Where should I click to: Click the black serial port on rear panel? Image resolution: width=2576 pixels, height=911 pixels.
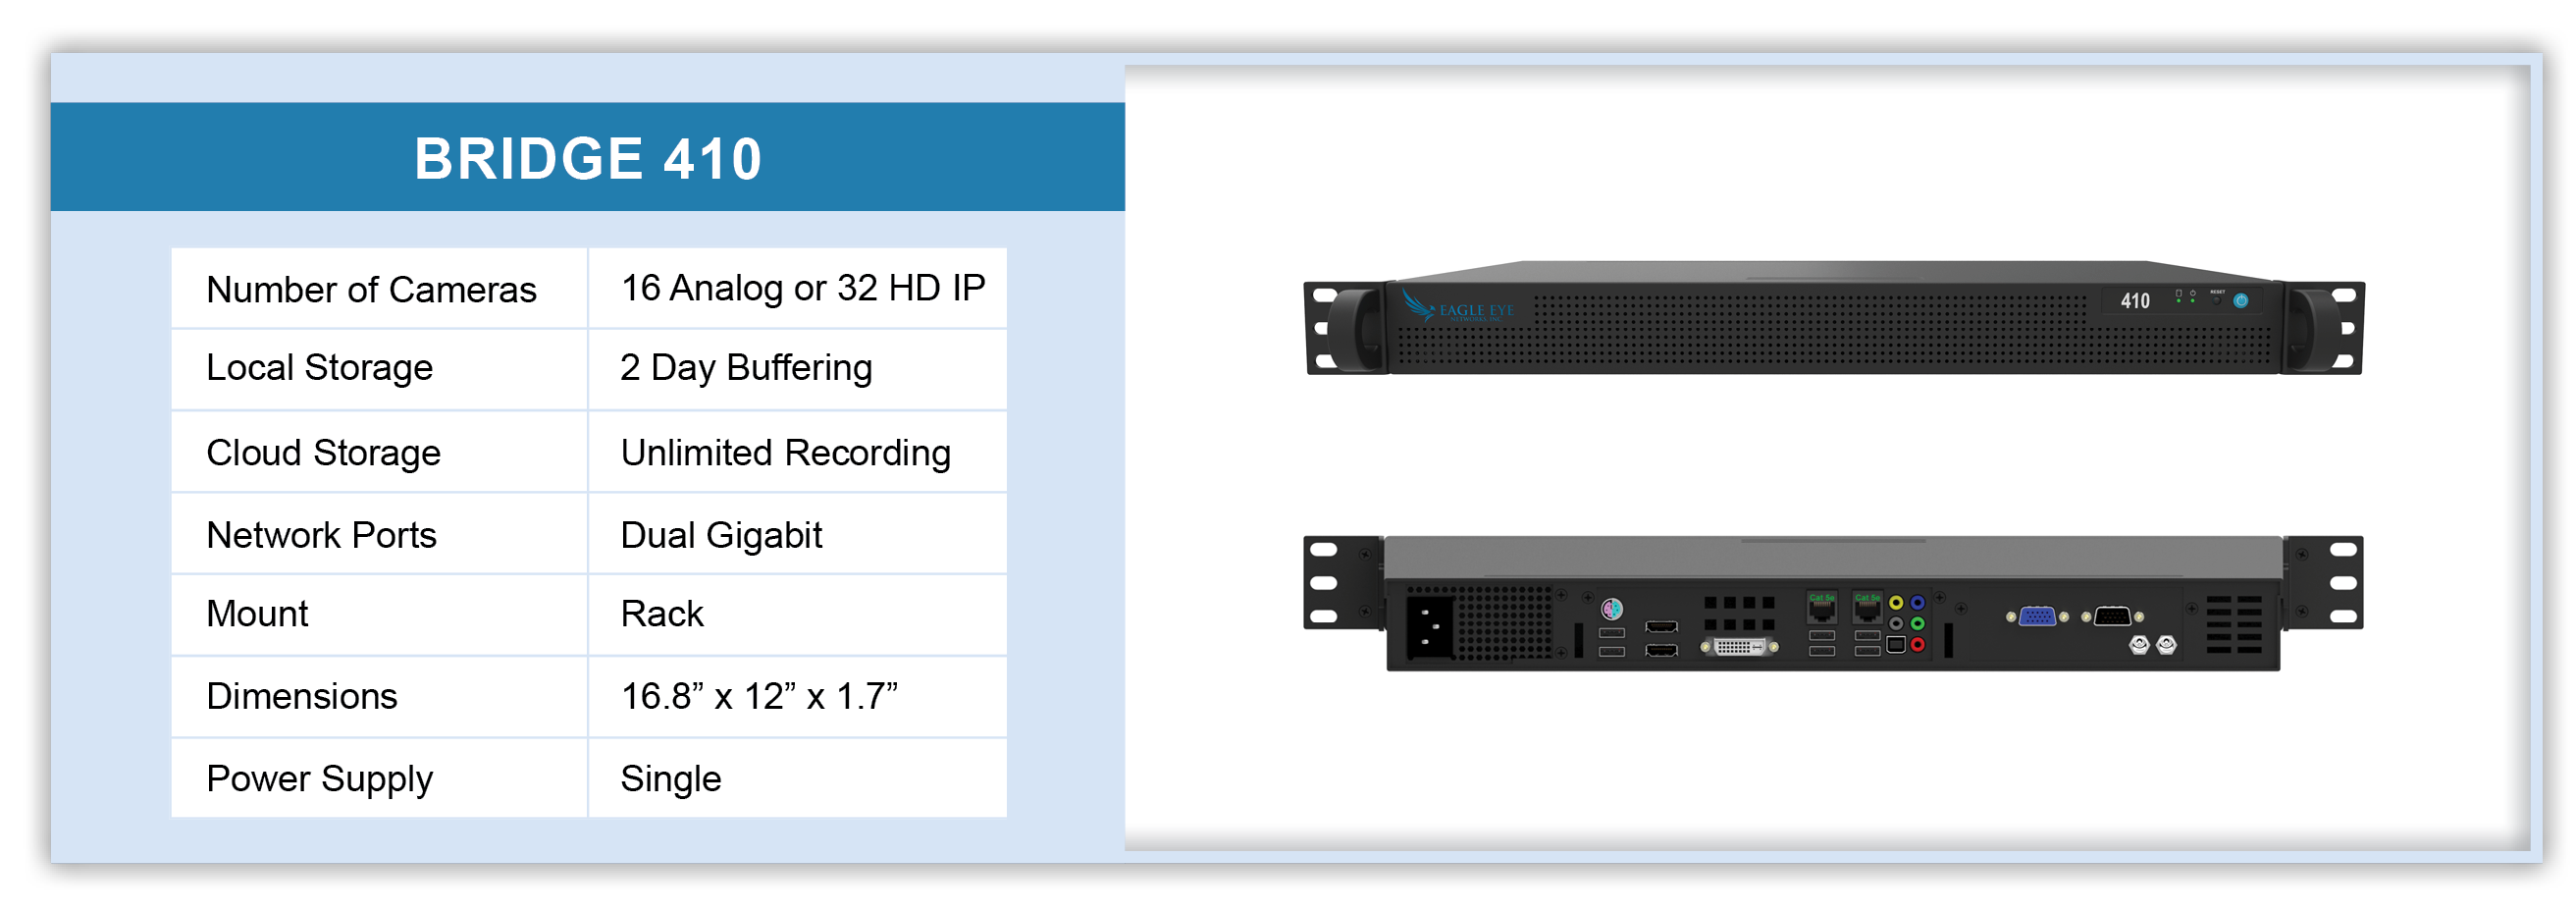(x=2111, y=616)
